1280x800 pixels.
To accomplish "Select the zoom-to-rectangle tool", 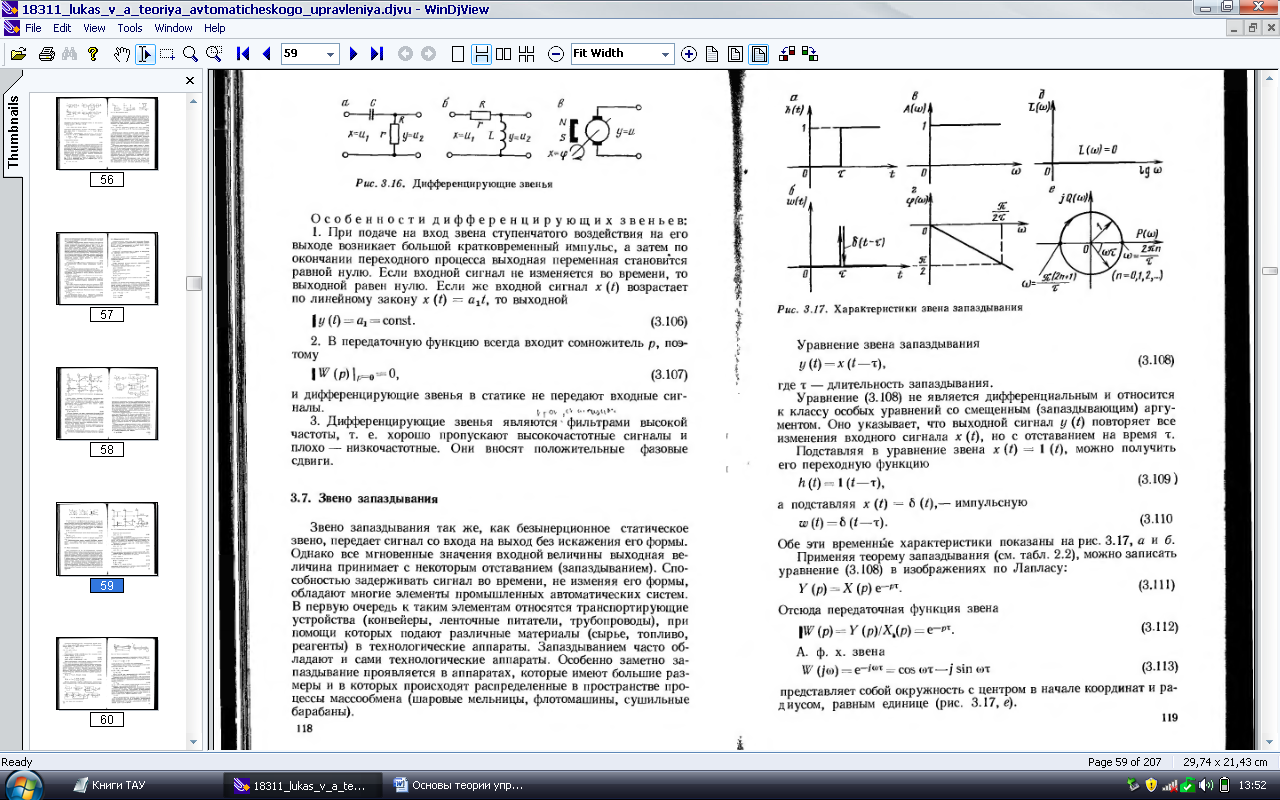I will (213, 54).
